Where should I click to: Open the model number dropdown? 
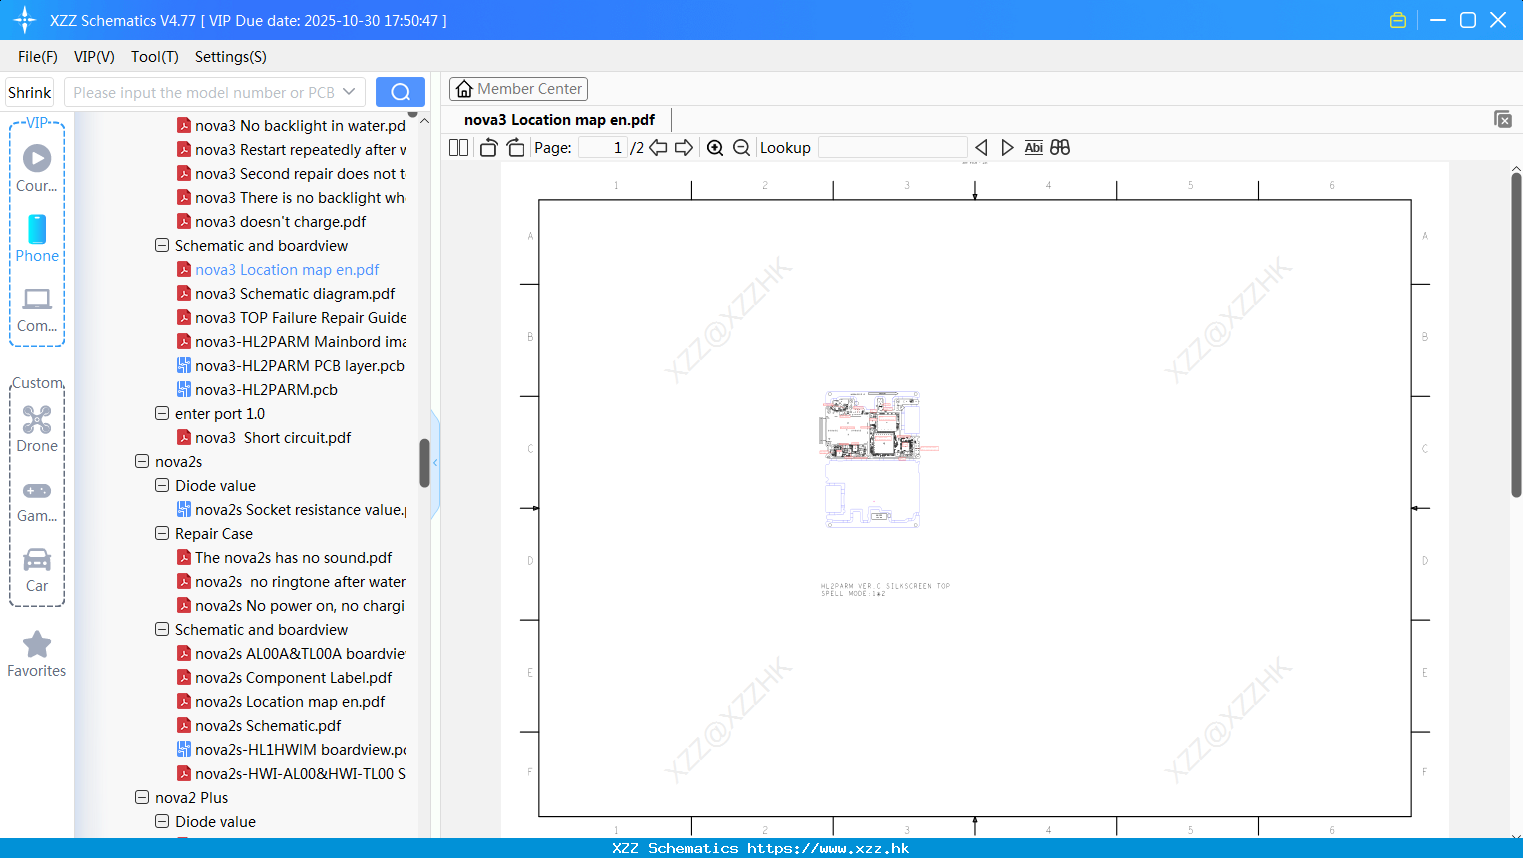coord(349,92)
